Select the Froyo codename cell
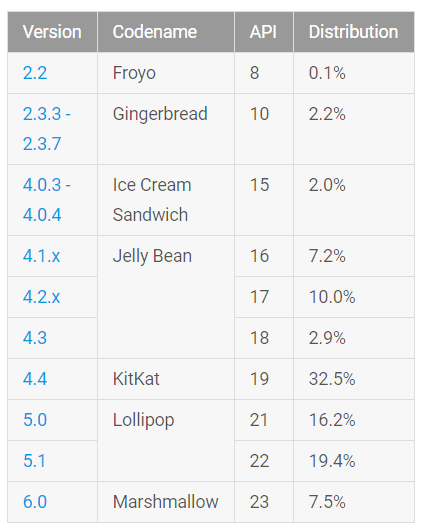Image resolution: width=428 pixels, height=531 pixels. point(166,73)
